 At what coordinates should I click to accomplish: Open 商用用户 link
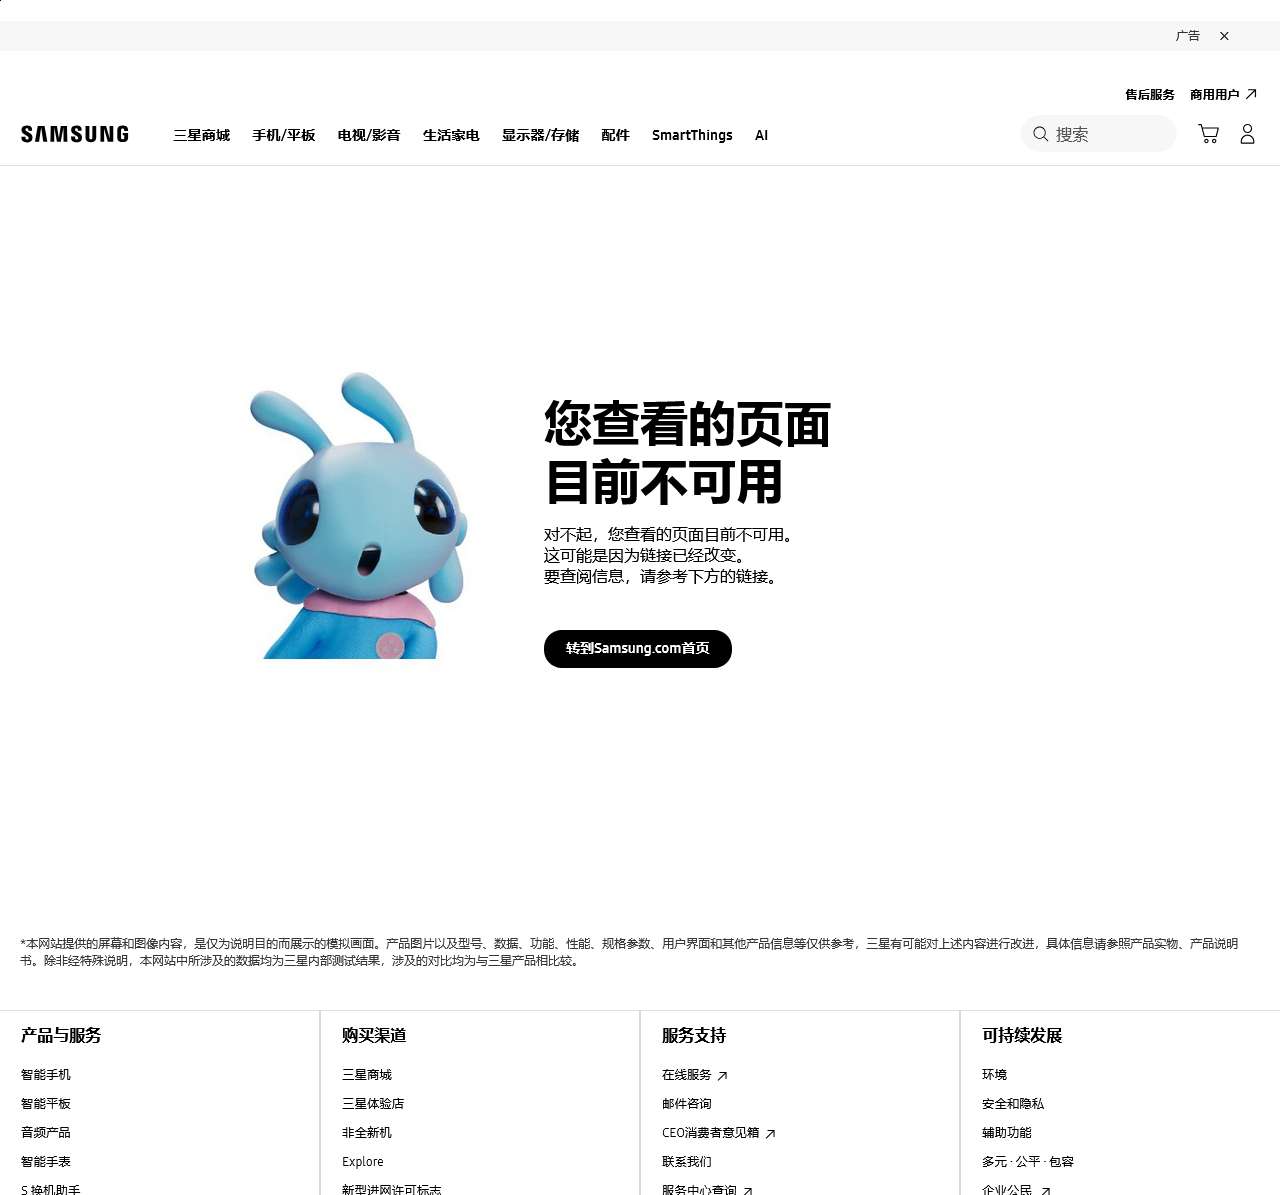(1214, 94)
